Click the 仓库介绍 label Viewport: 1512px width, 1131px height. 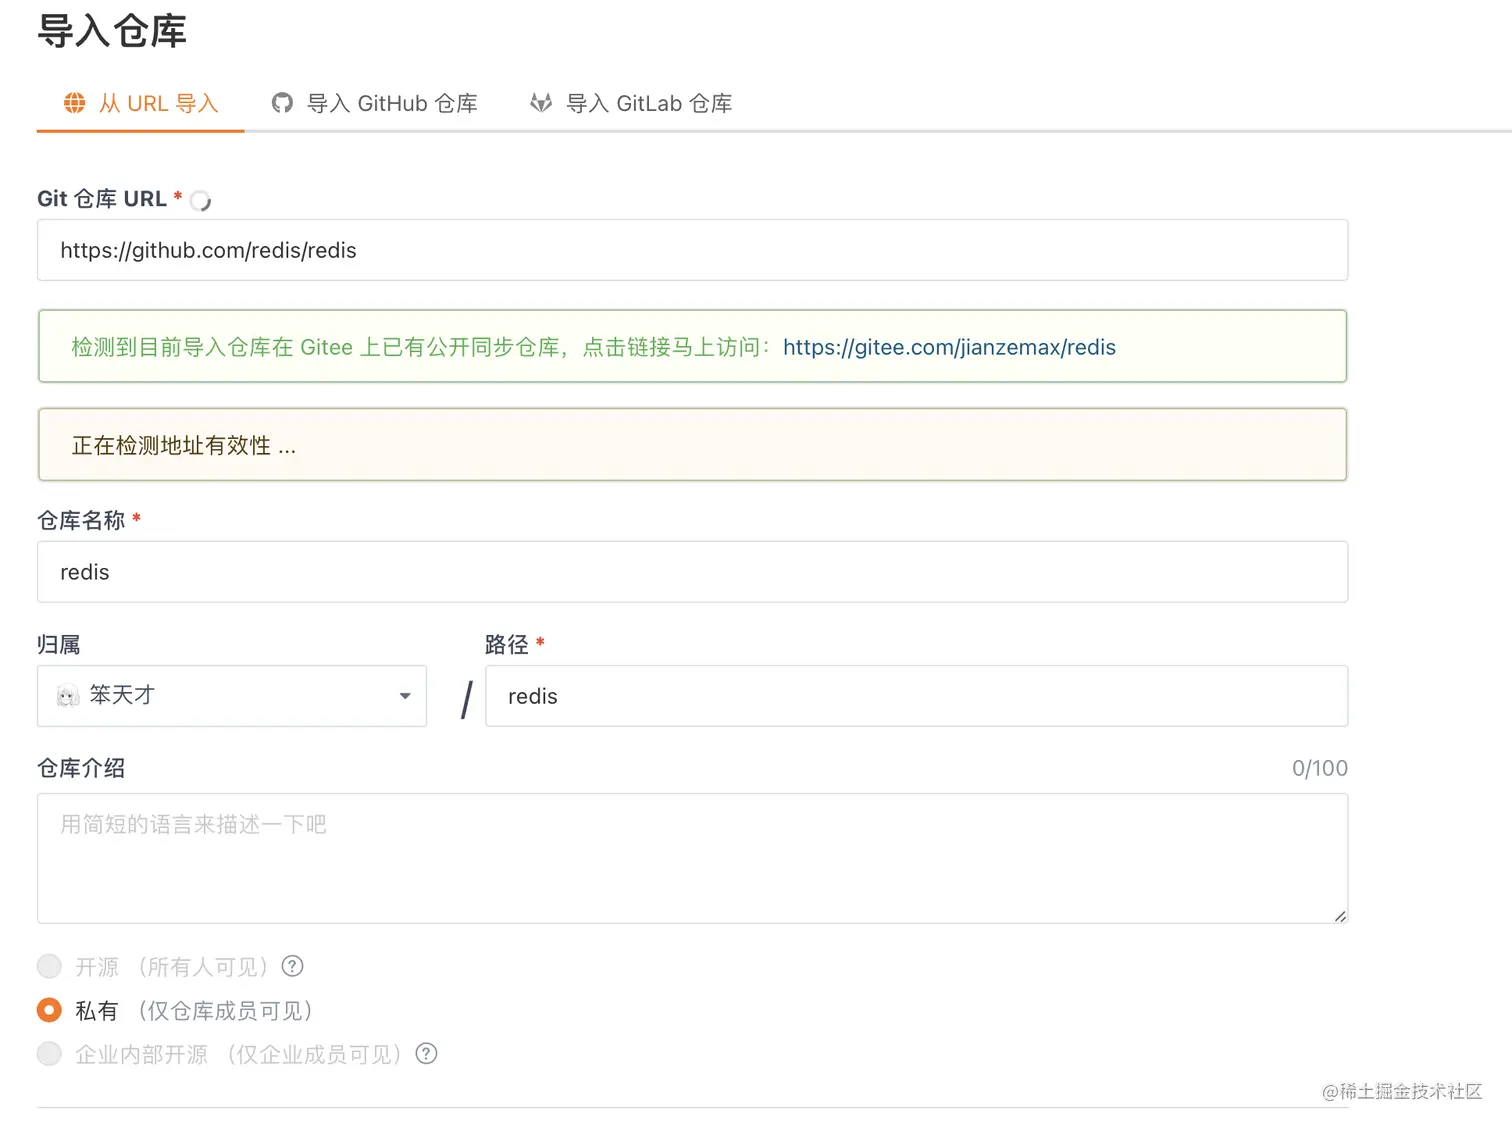(x=81, y=768)
